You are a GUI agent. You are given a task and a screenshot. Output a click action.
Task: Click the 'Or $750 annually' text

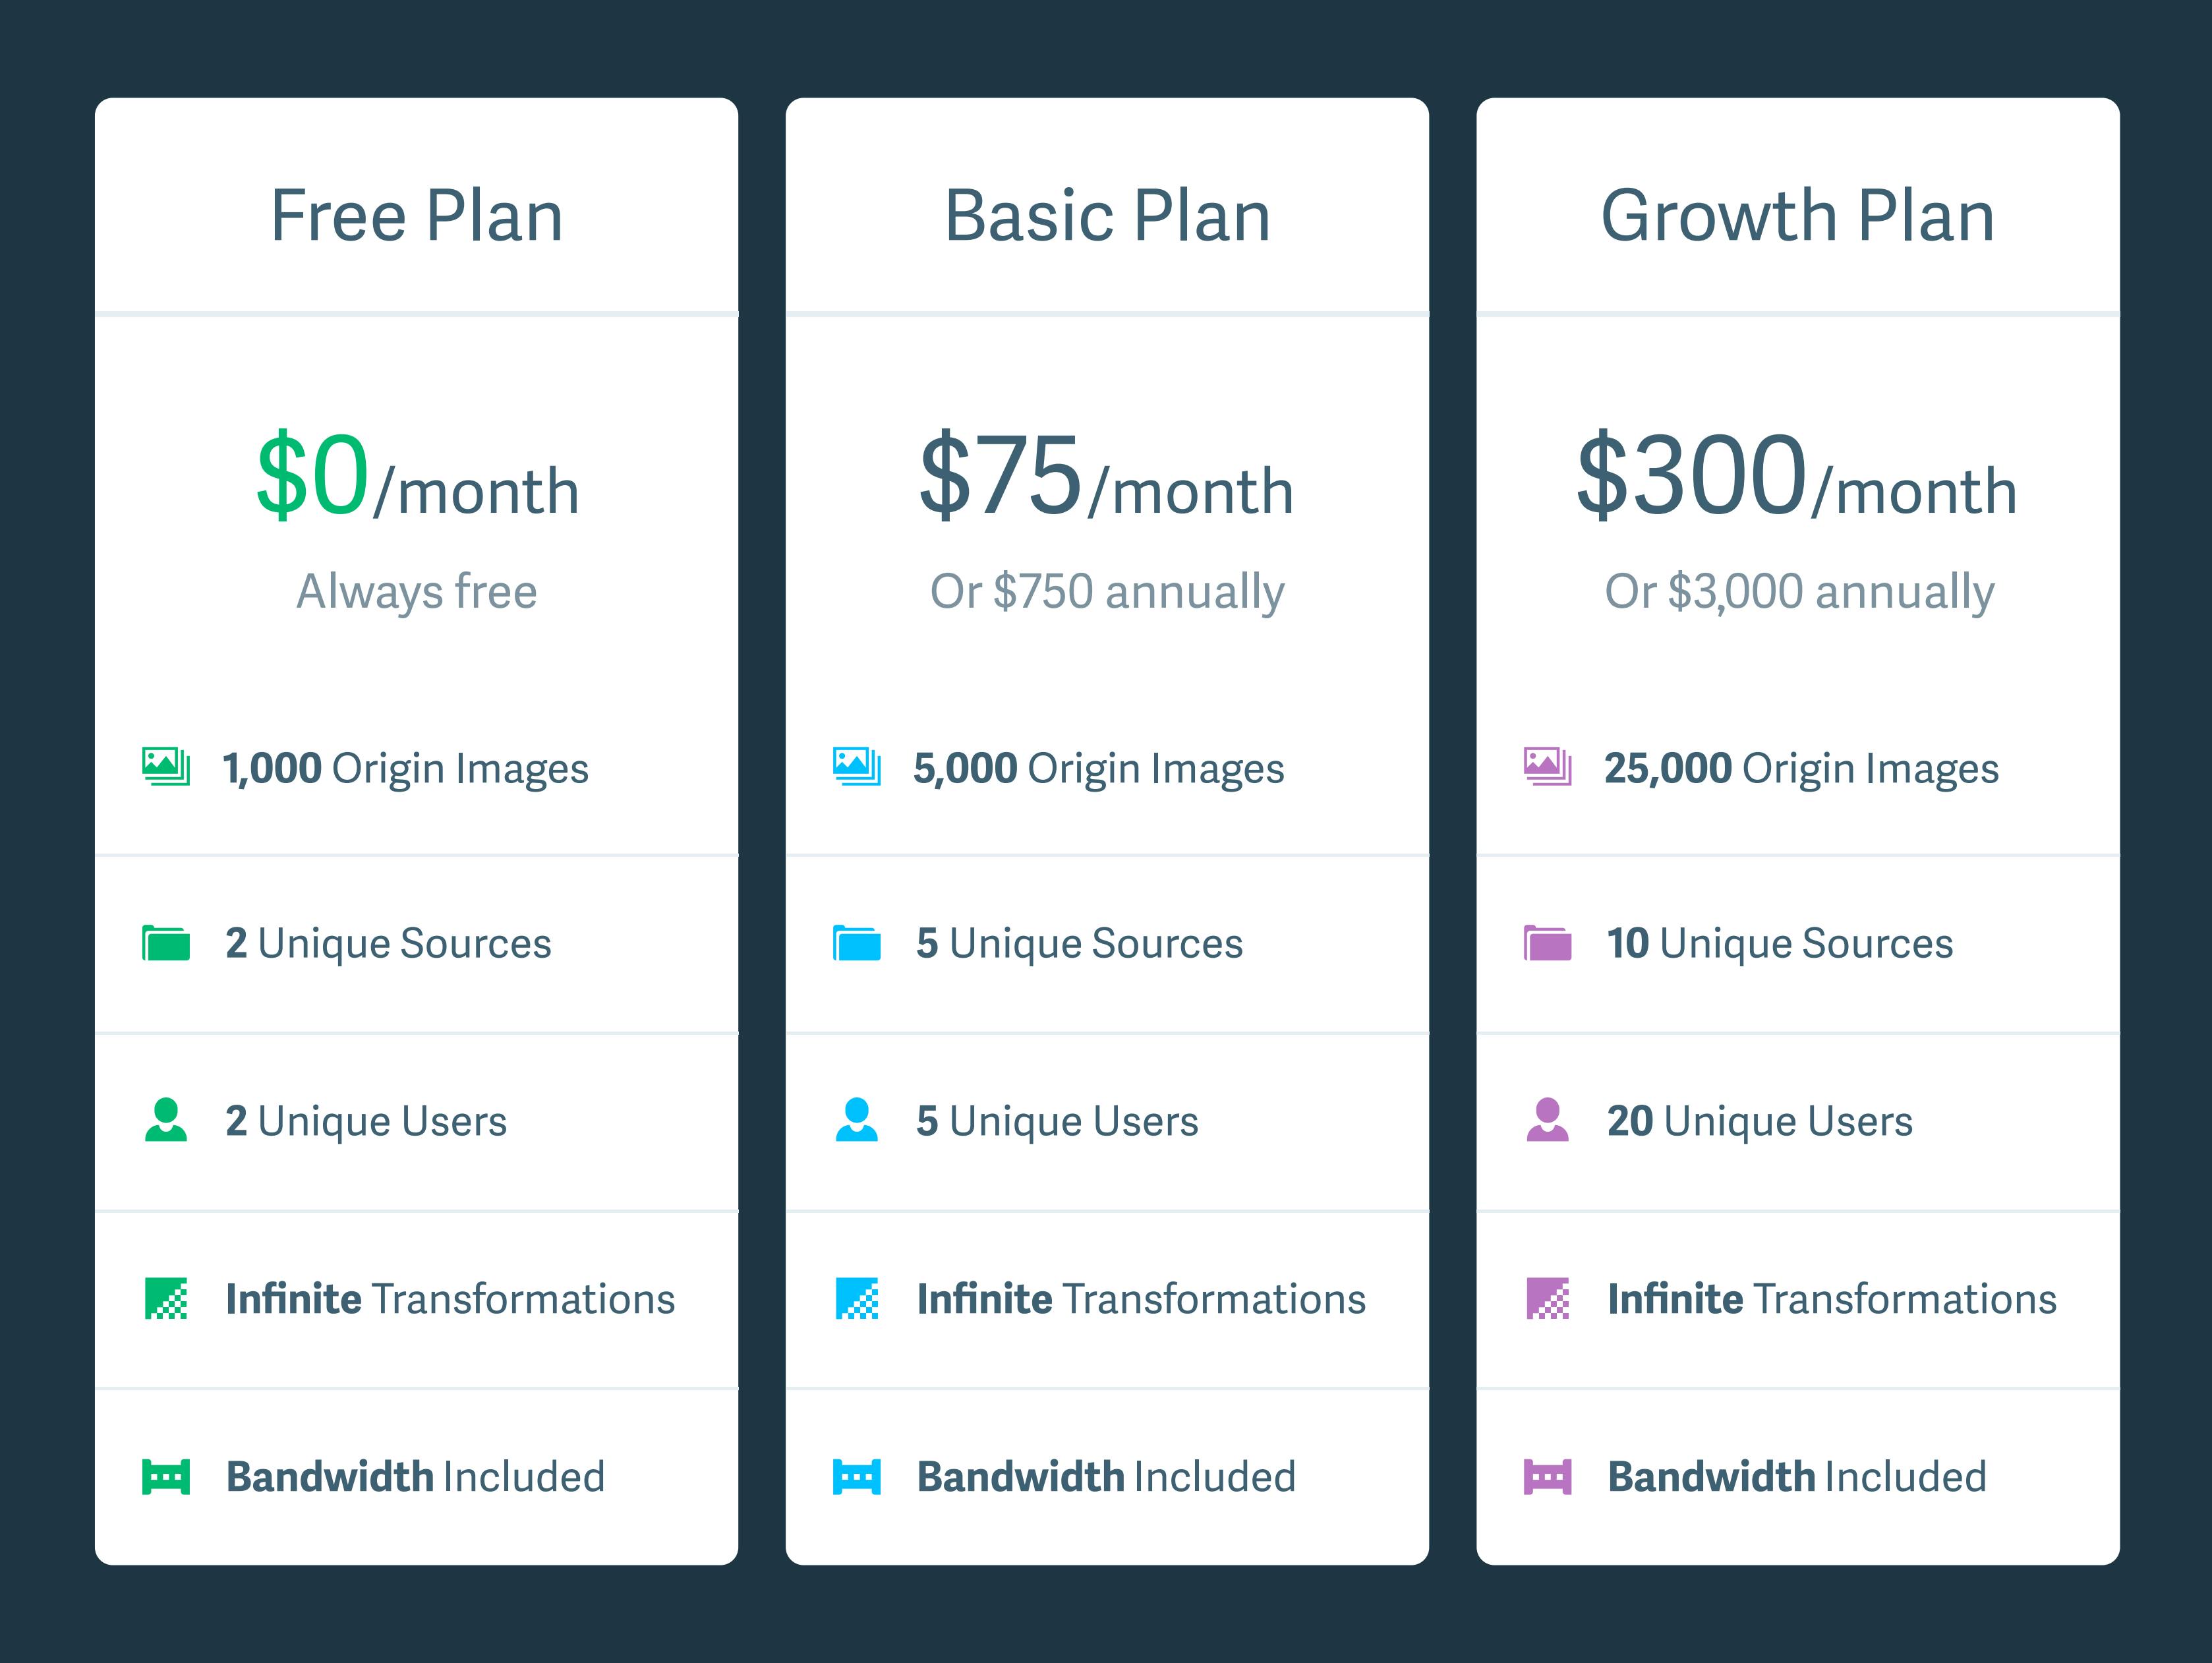pyautogui.click(x=1107, y=592)
